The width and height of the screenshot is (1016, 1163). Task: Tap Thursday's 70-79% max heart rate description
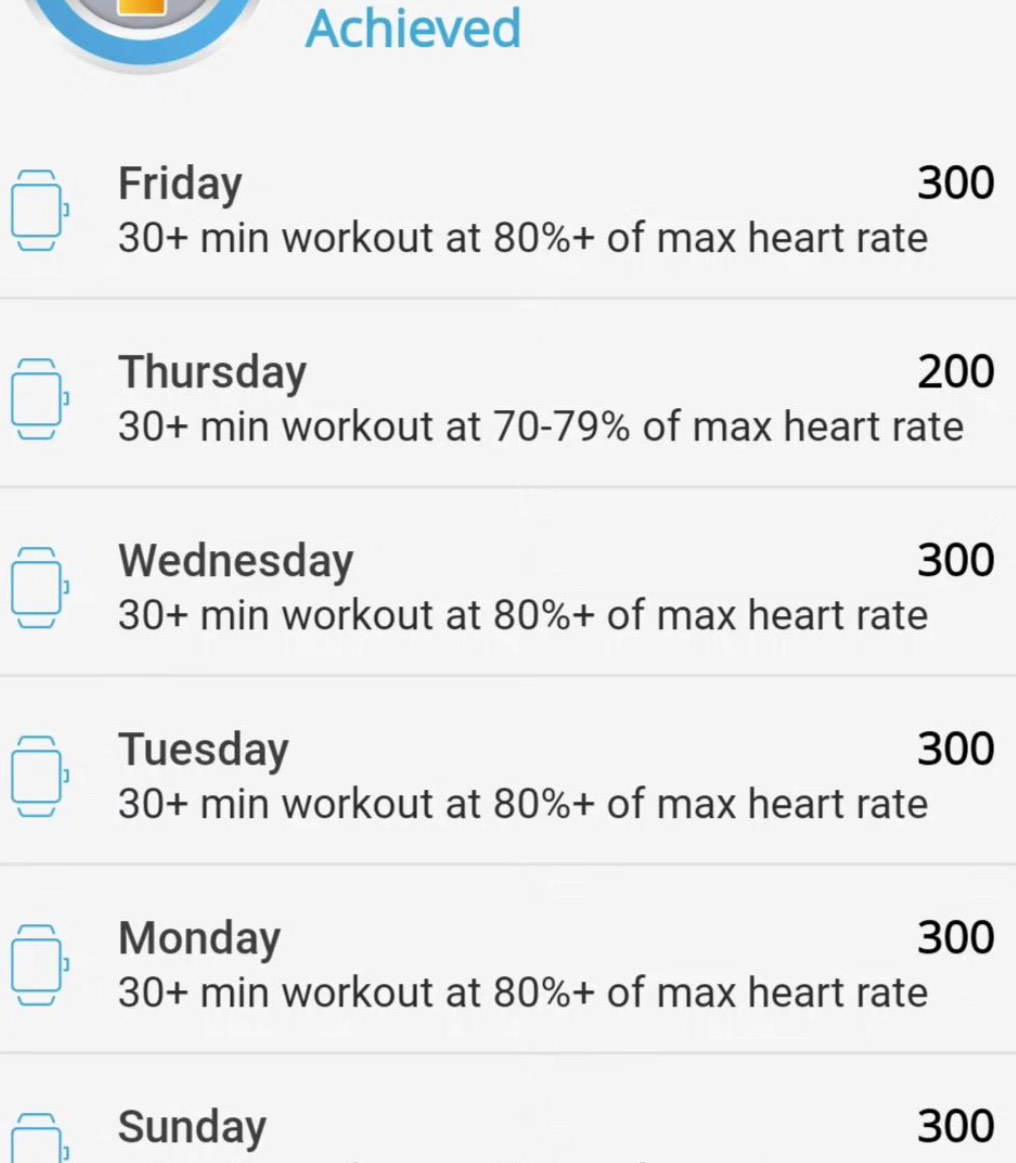tap(540, 427)
